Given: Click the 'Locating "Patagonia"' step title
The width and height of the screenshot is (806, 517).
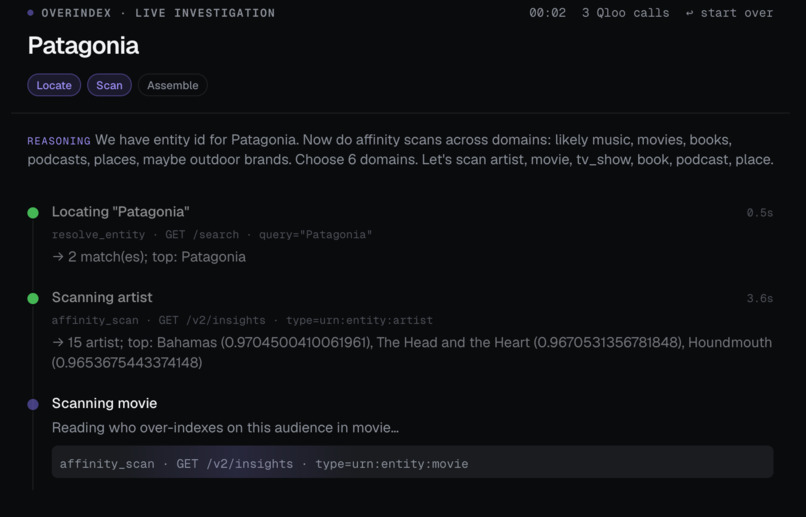Looking at the screenshot, I should click(121, 212).
